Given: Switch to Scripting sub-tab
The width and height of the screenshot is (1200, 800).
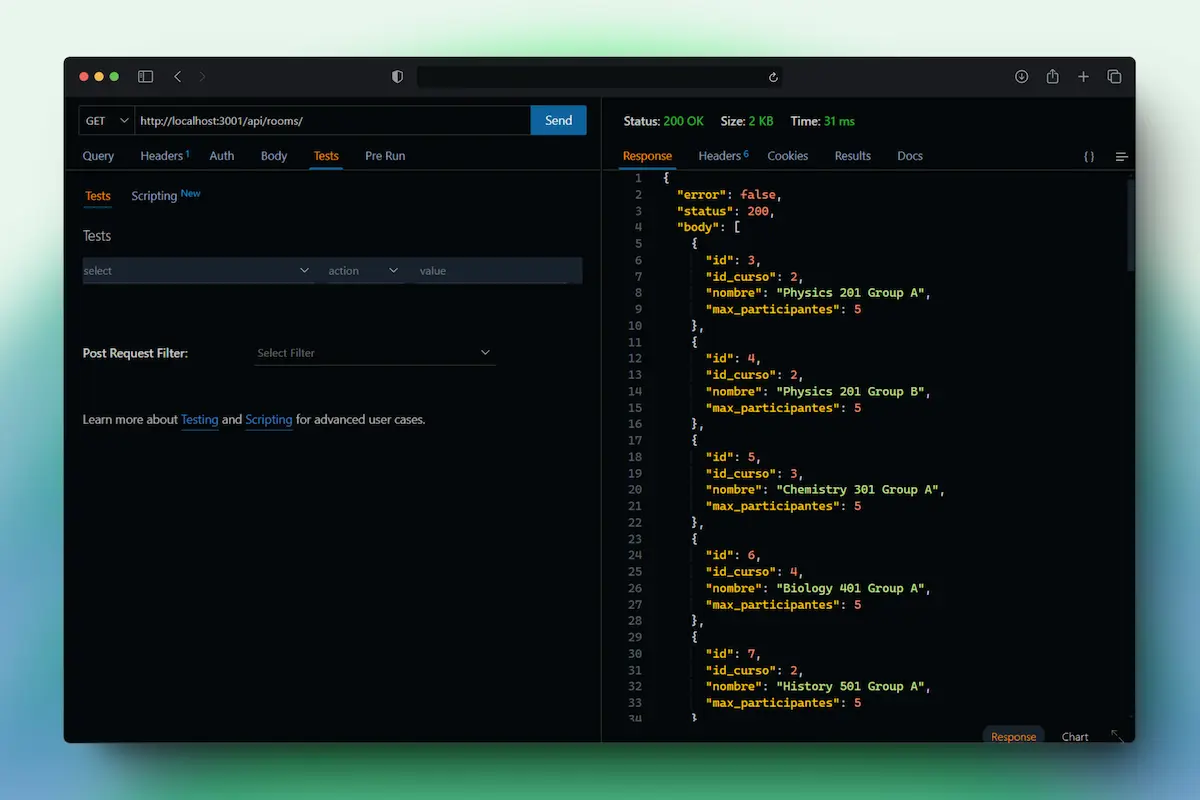Looking at the screenshot, I should (x=166, y=196).
